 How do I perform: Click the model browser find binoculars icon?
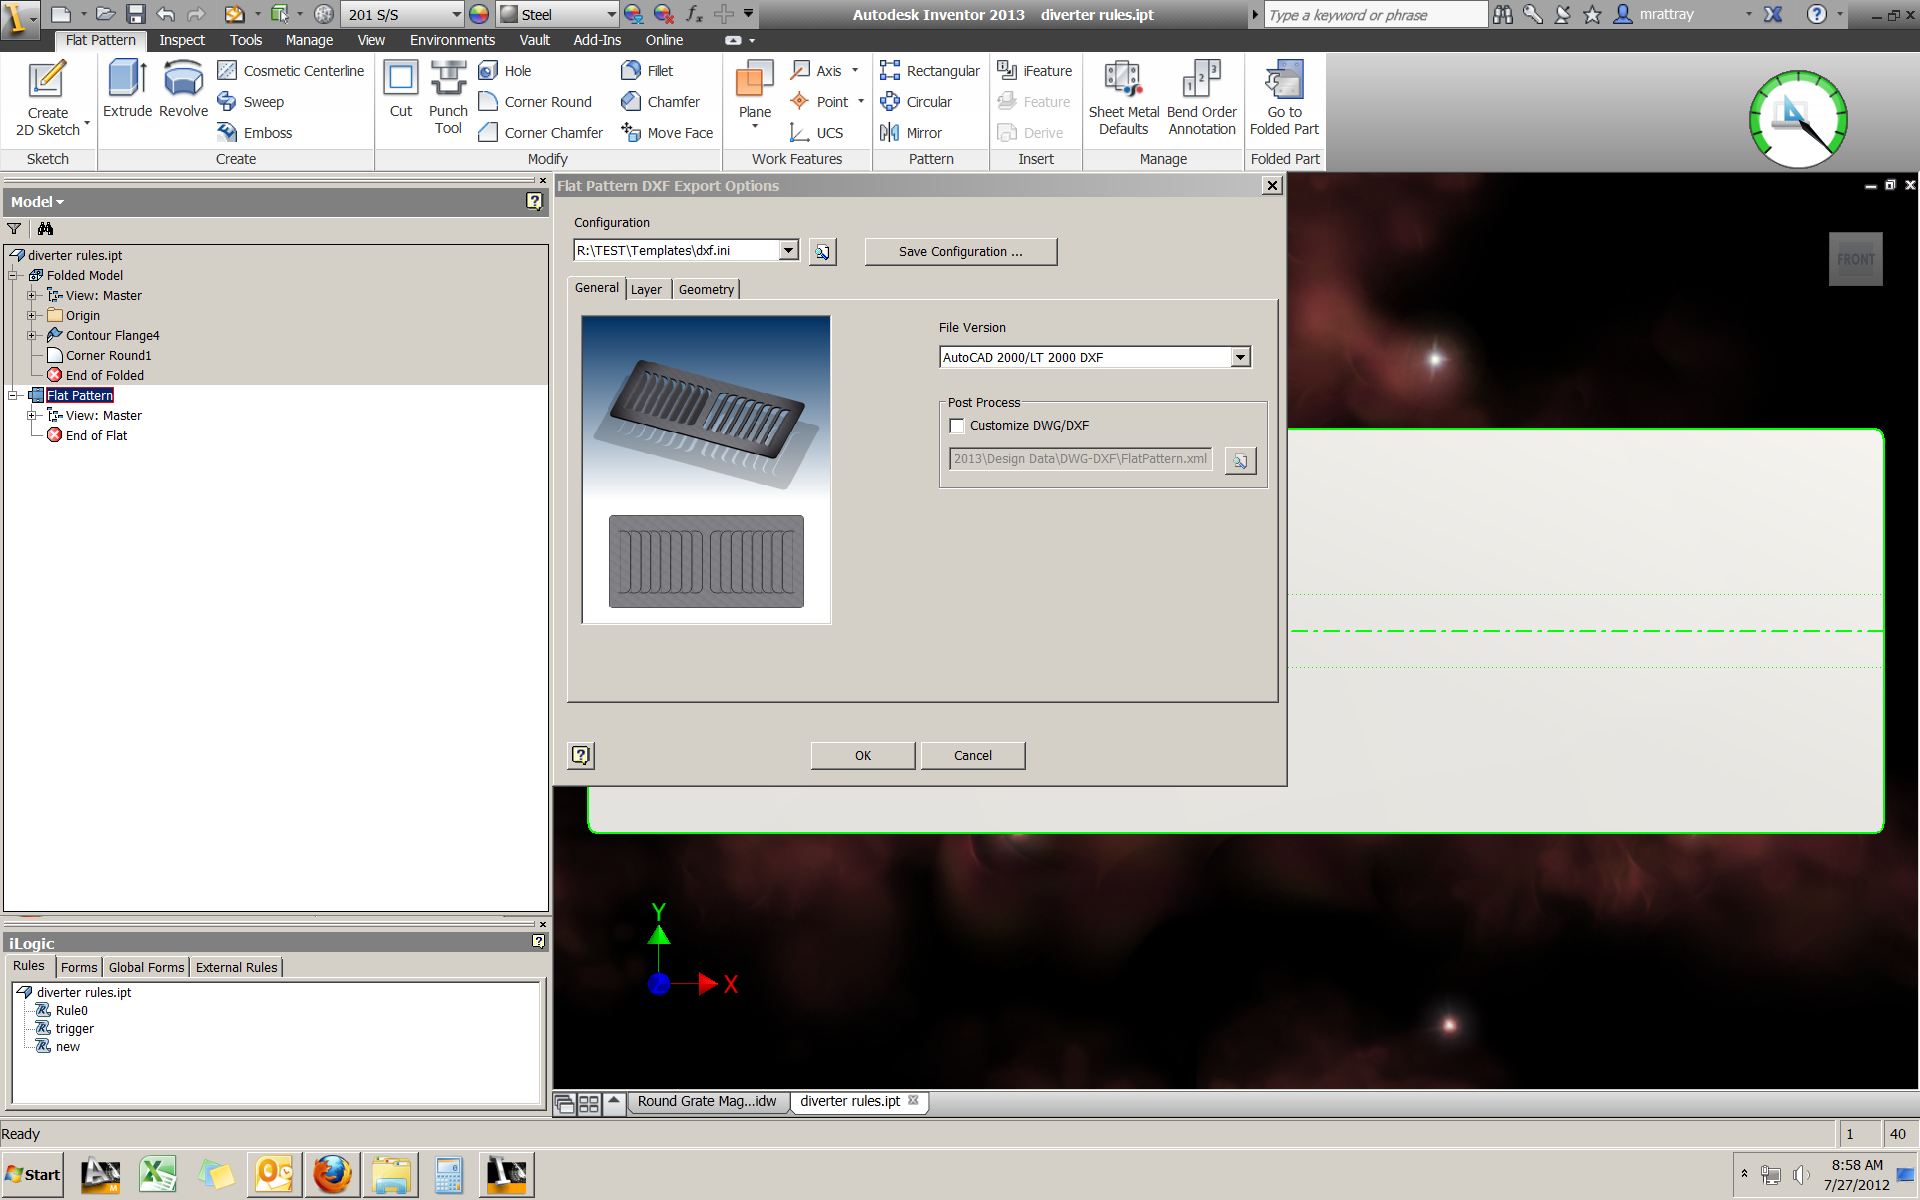pyautogui.click(x=45, y=229)
